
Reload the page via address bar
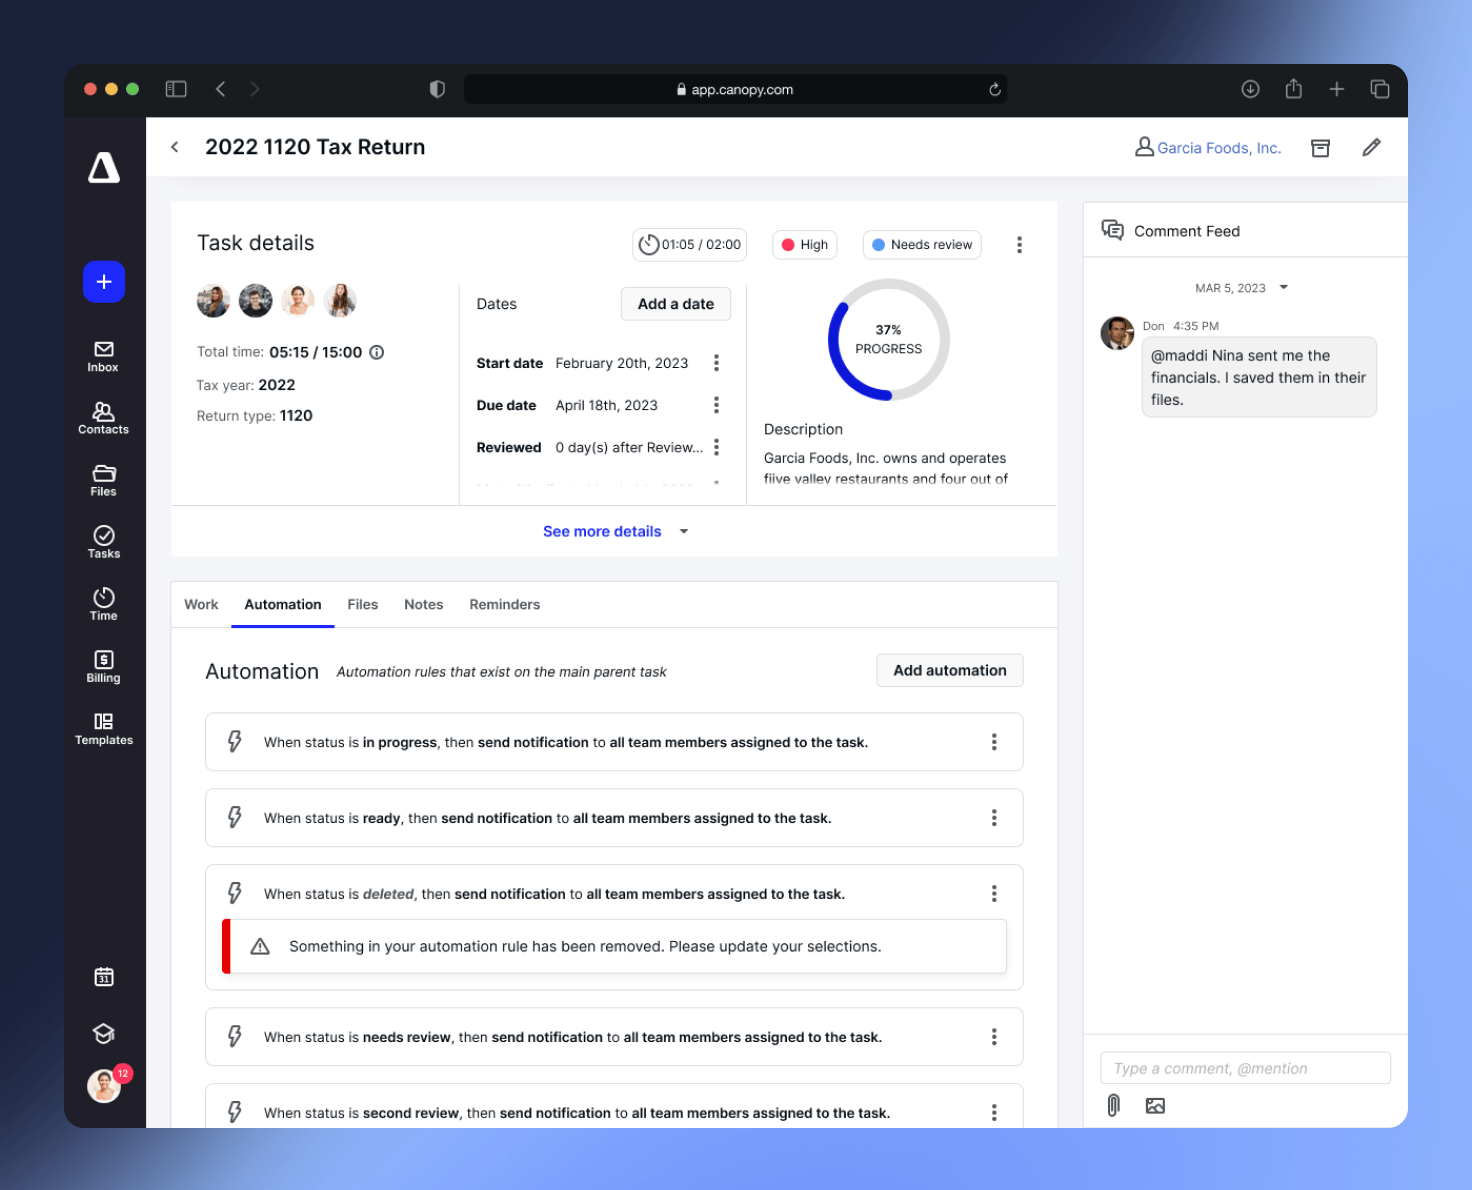995,89
